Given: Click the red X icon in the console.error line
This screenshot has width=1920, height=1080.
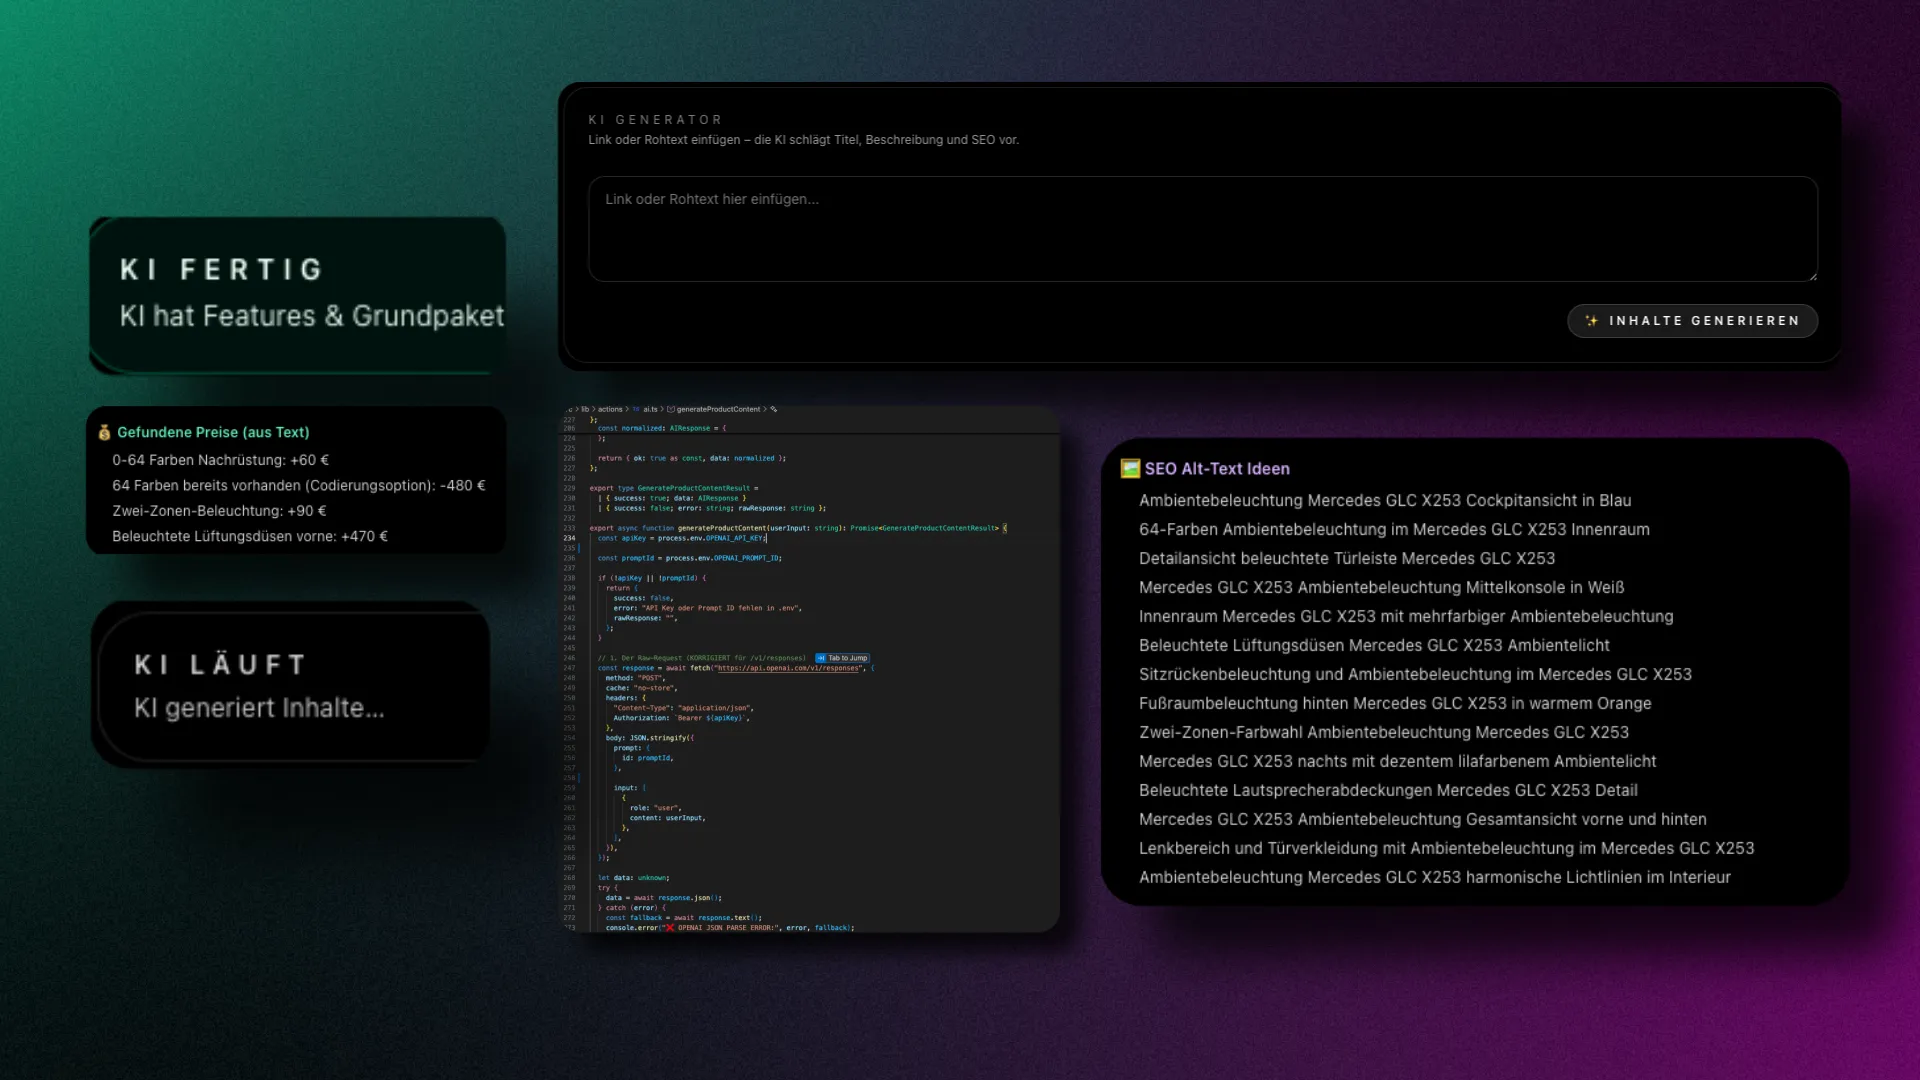Looking at the screenshot, I should tap(668, 928).
